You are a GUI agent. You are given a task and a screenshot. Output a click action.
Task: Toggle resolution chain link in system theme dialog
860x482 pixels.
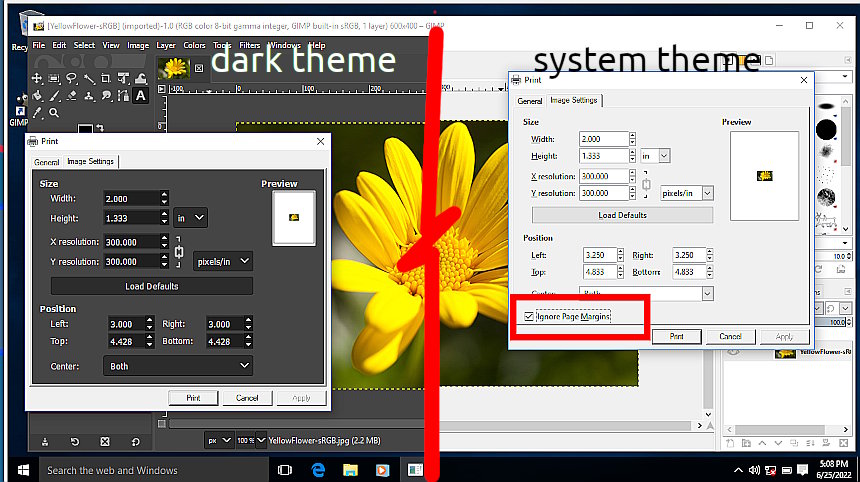[646, 184]
